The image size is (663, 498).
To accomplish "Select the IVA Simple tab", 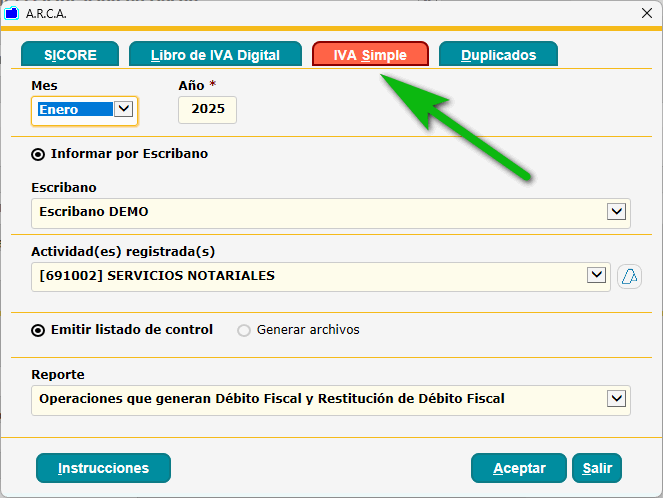I will tap(370, 54).
